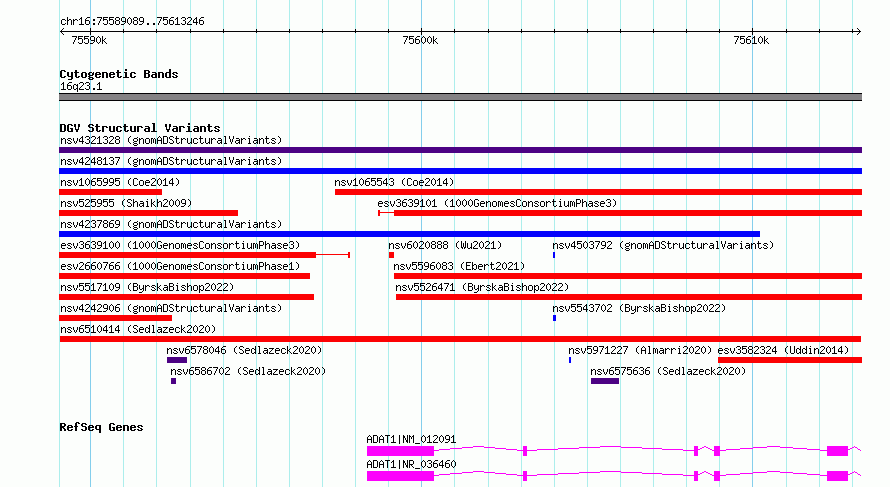Click the nsv6586702 (Sedlazeck2020) label
This screenshot has height=487, width=890.
(x=248, y=371)
